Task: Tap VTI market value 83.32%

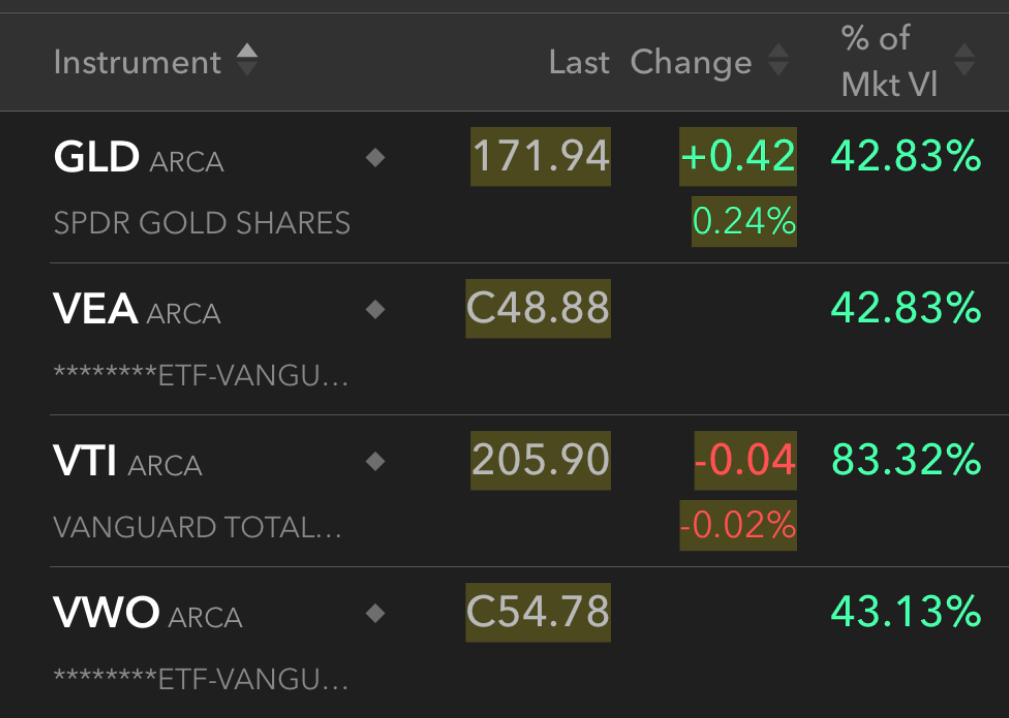Action: click(x=906, y=460)
